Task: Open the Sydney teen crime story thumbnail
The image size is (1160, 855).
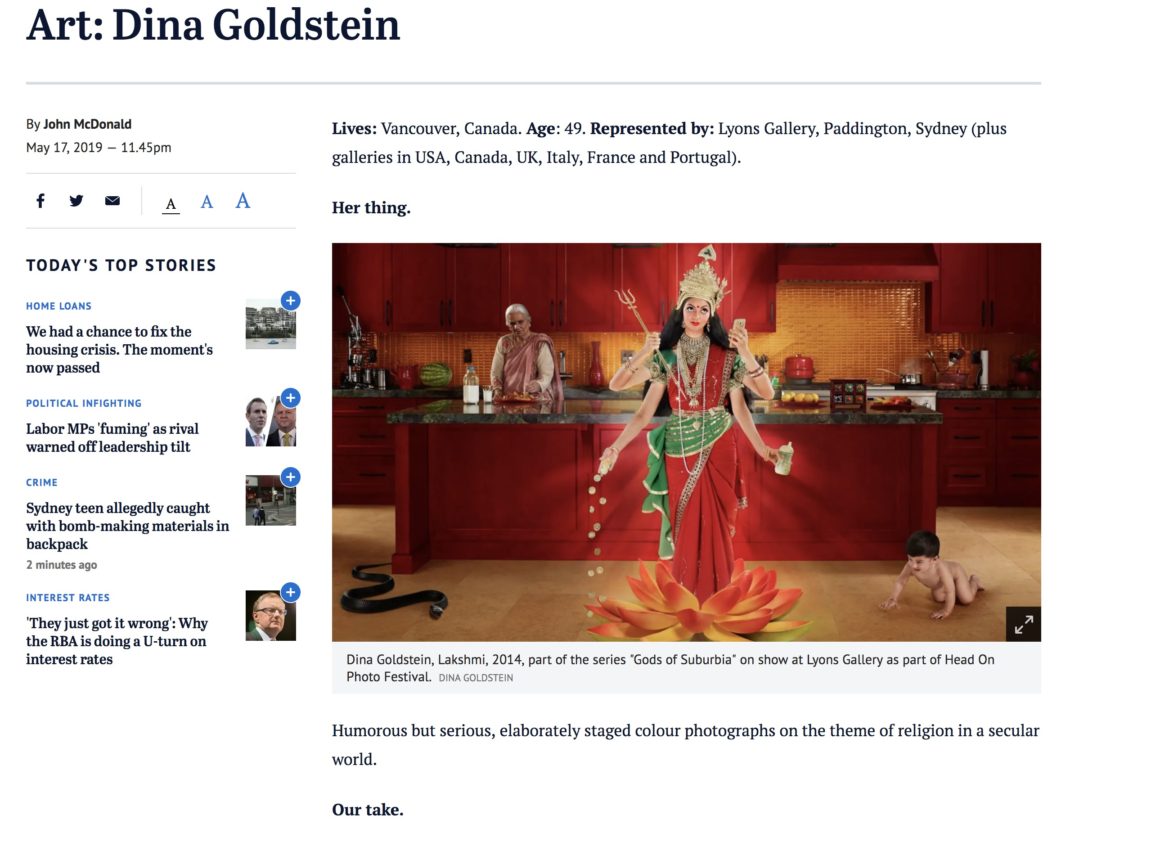Action: coord(271,501)
